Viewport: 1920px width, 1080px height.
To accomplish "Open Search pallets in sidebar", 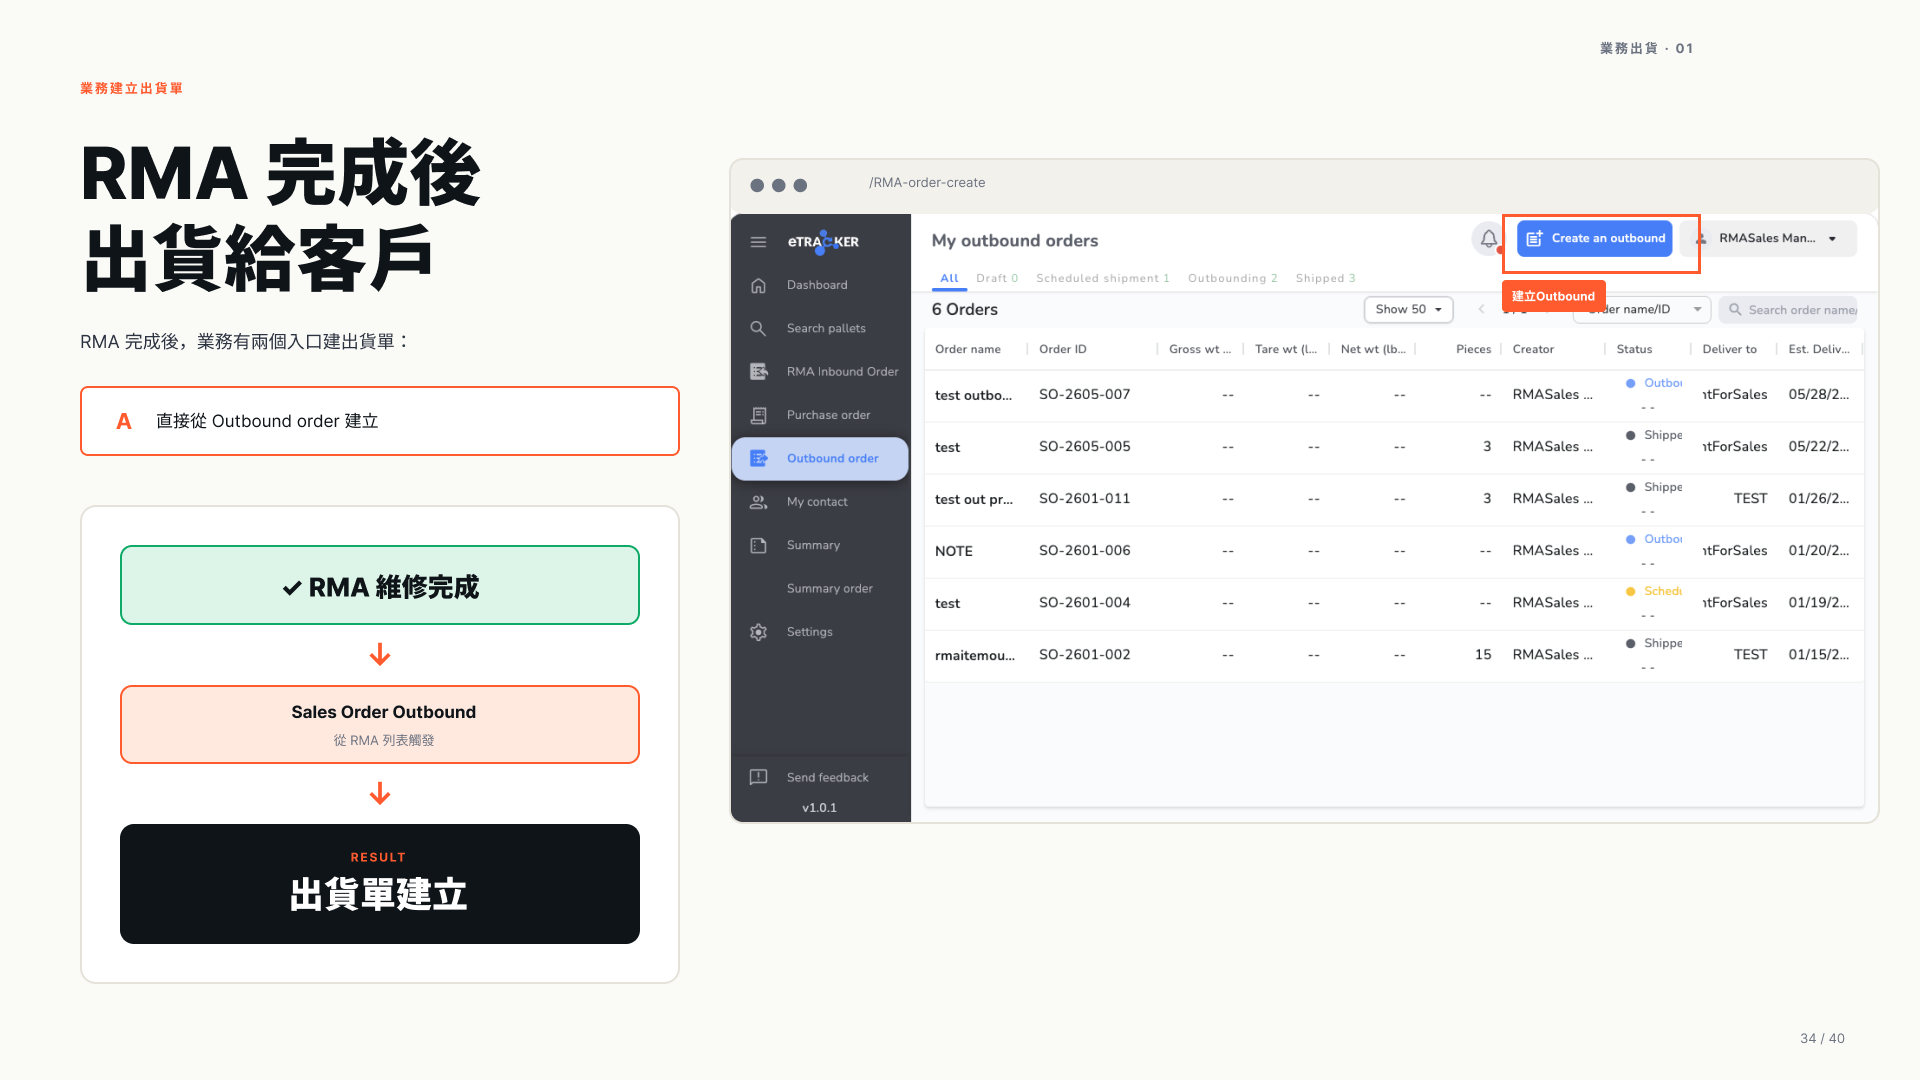I will click(826, 328).
